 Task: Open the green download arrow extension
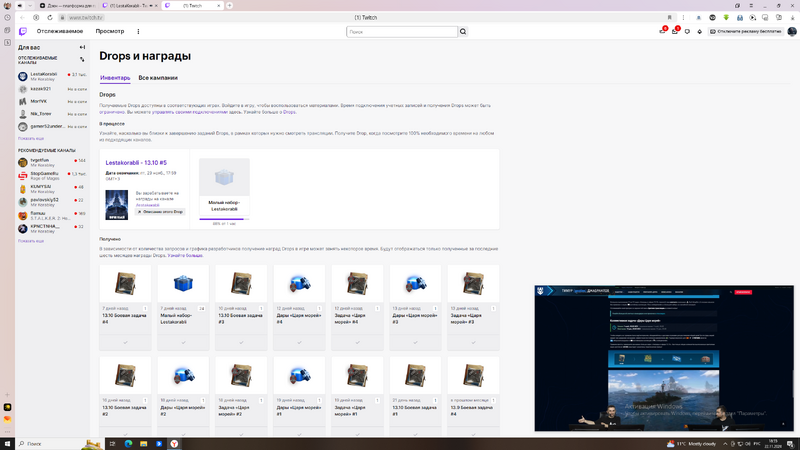click(x=726, y=17)
